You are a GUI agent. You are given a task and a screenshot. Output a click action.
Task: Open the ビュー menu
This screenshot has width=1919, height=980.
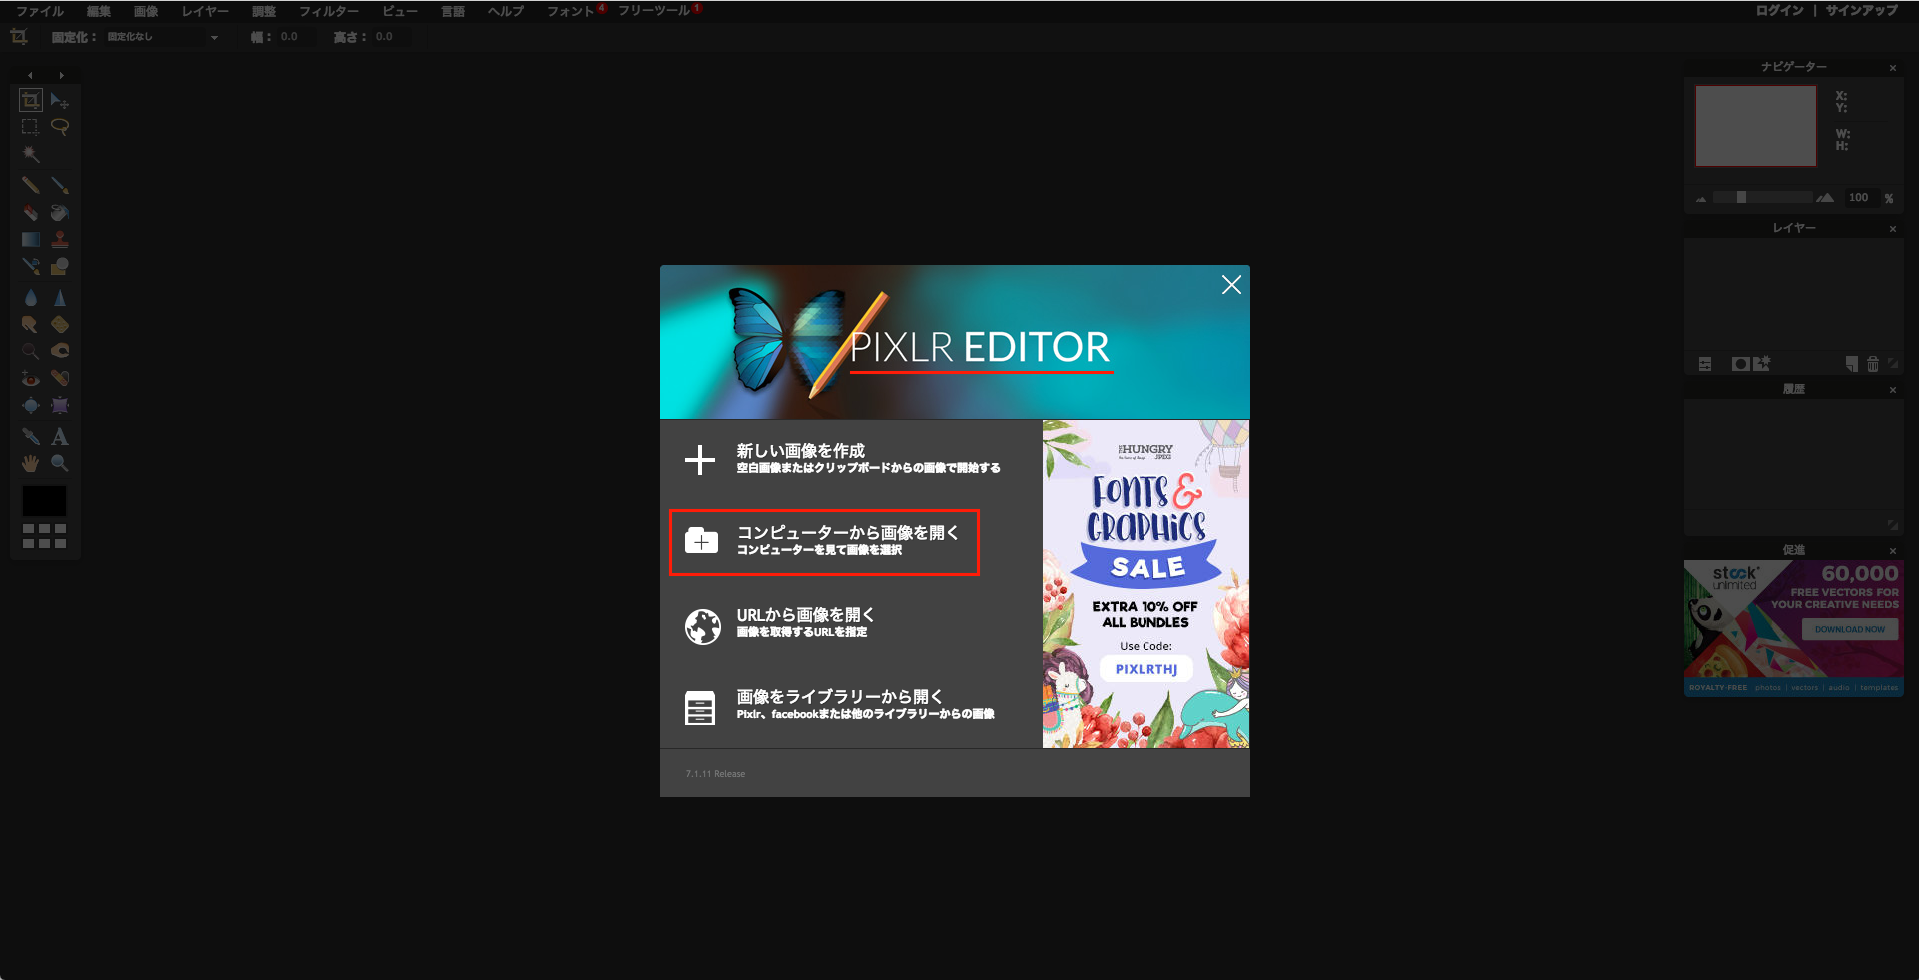coord(400,11)
